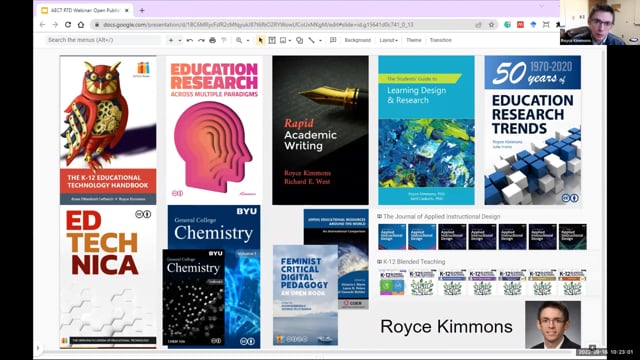Open the zoom level dropdown arrow
The height and width of the screenshot is (360, 640).
[248, 40]
